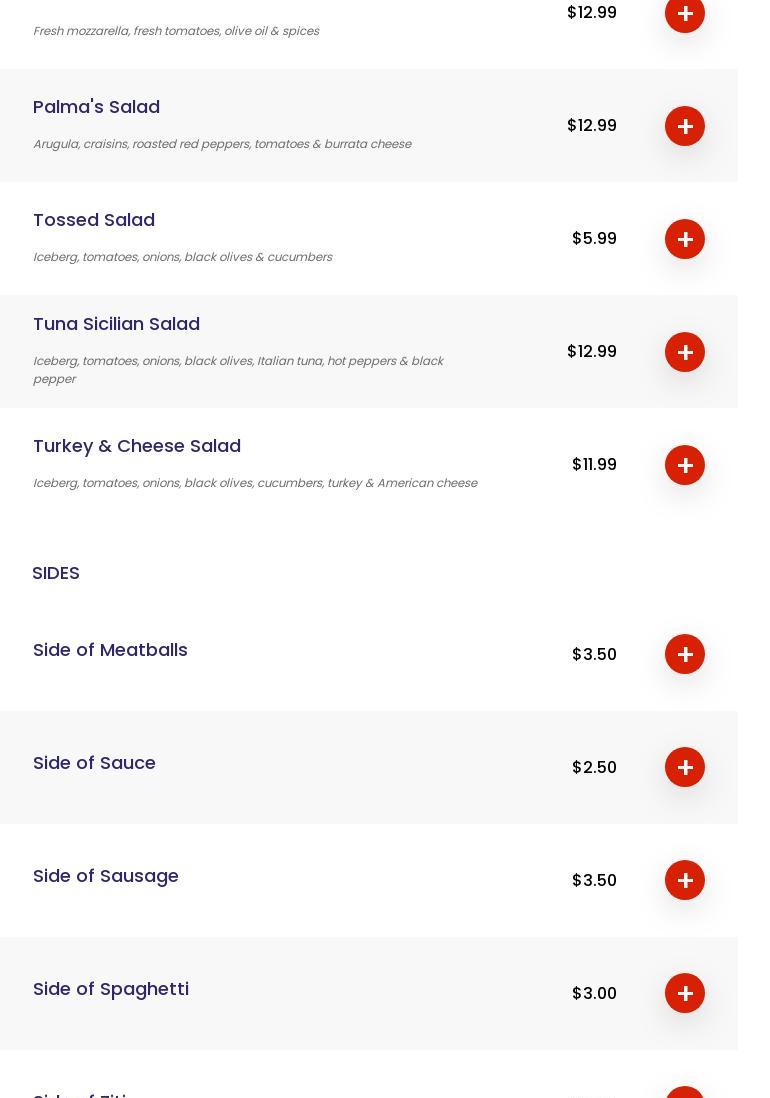
Task: Add Side of Sausage plus button
Action: [x=685, y=880]
